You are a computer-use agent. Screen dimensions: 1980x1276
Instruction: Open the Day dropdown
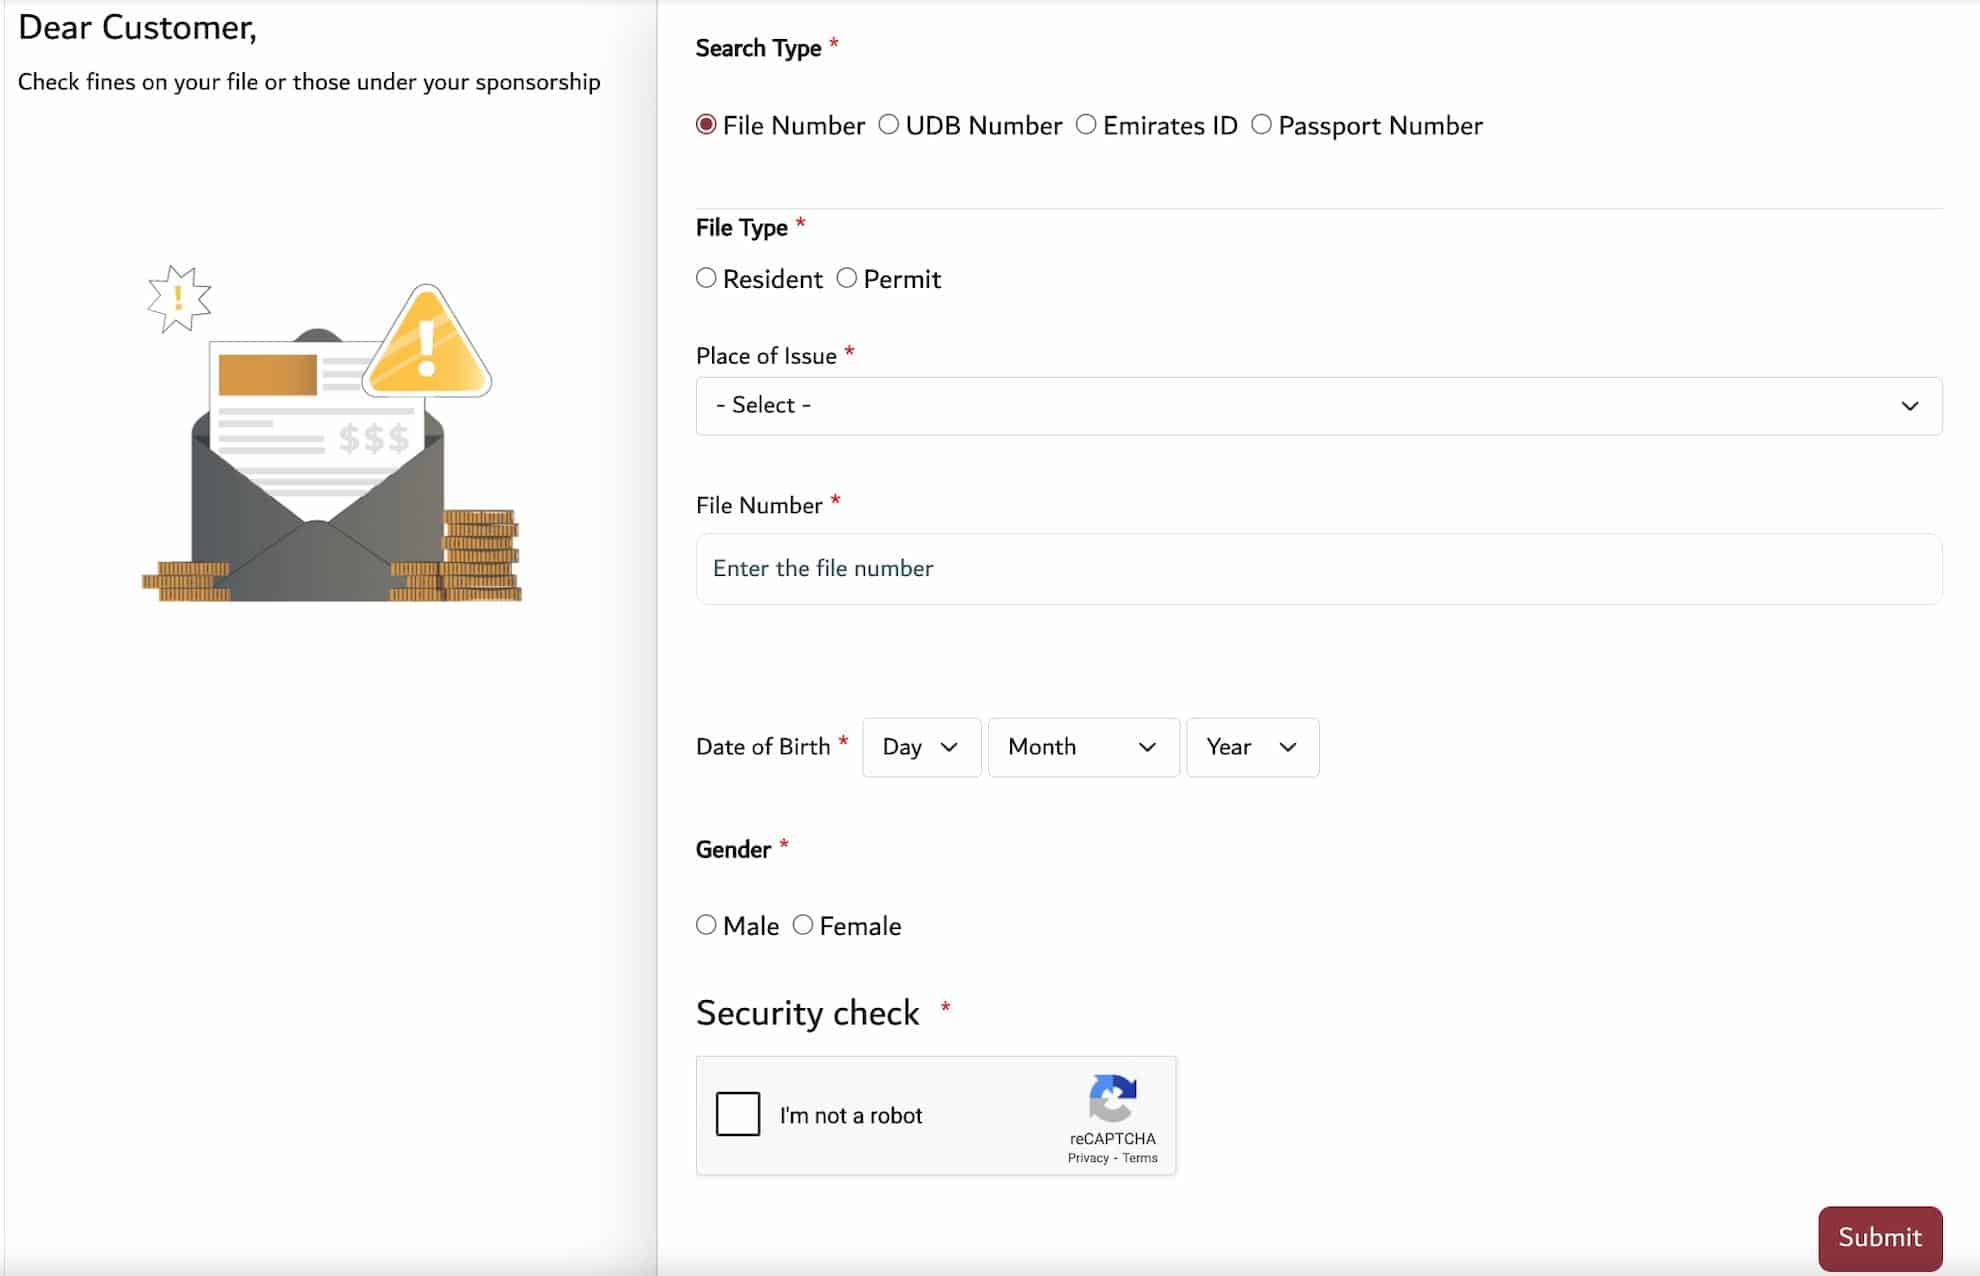tap(920, 747)
